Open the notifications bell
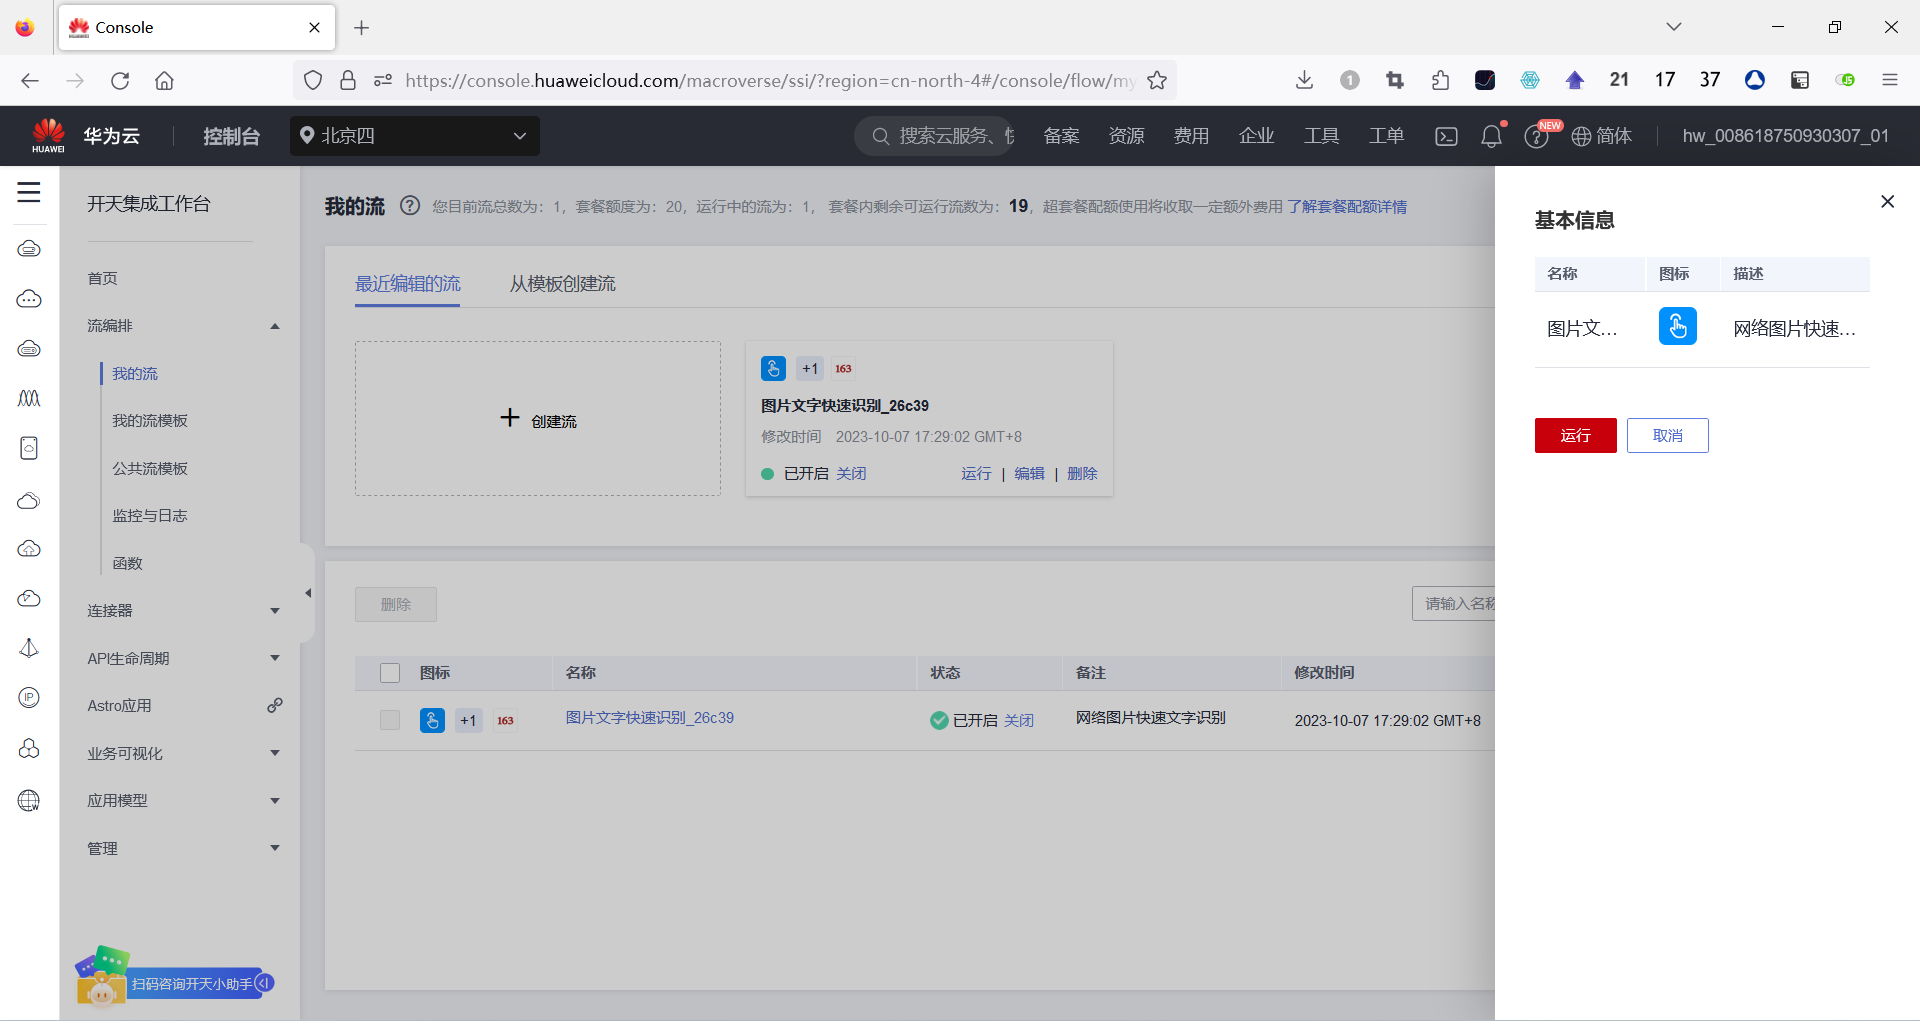 pyautogui.click(x=1491, y=136)
